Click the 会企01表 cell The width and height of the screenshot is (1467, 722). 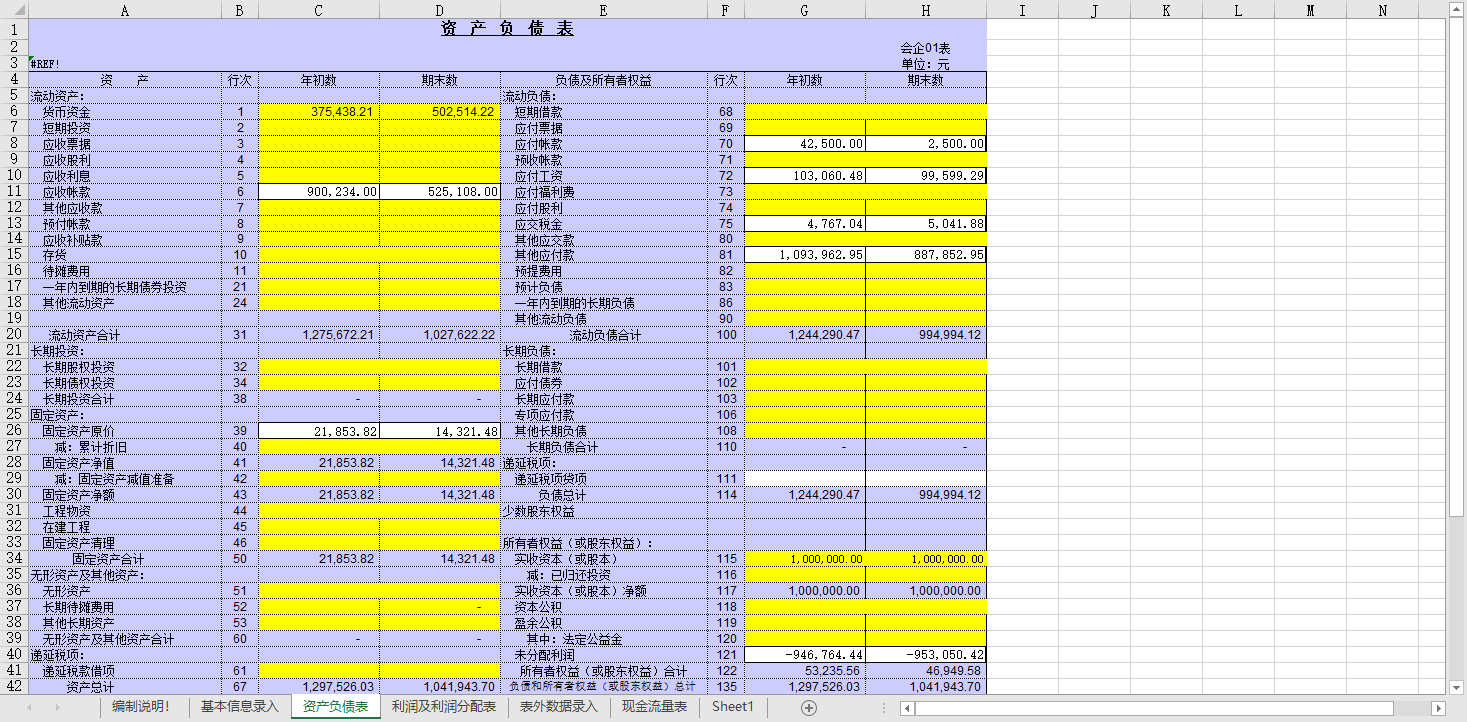(x=926, y=47)
